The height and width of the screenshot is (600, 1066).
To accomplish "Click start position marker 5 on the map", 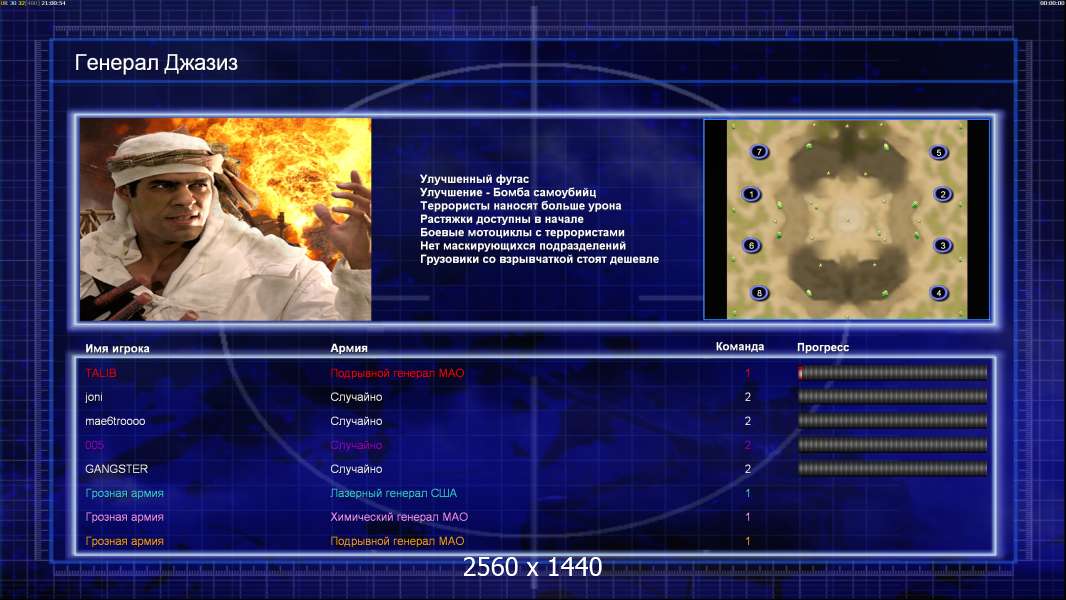I will [x=939, y=152].
